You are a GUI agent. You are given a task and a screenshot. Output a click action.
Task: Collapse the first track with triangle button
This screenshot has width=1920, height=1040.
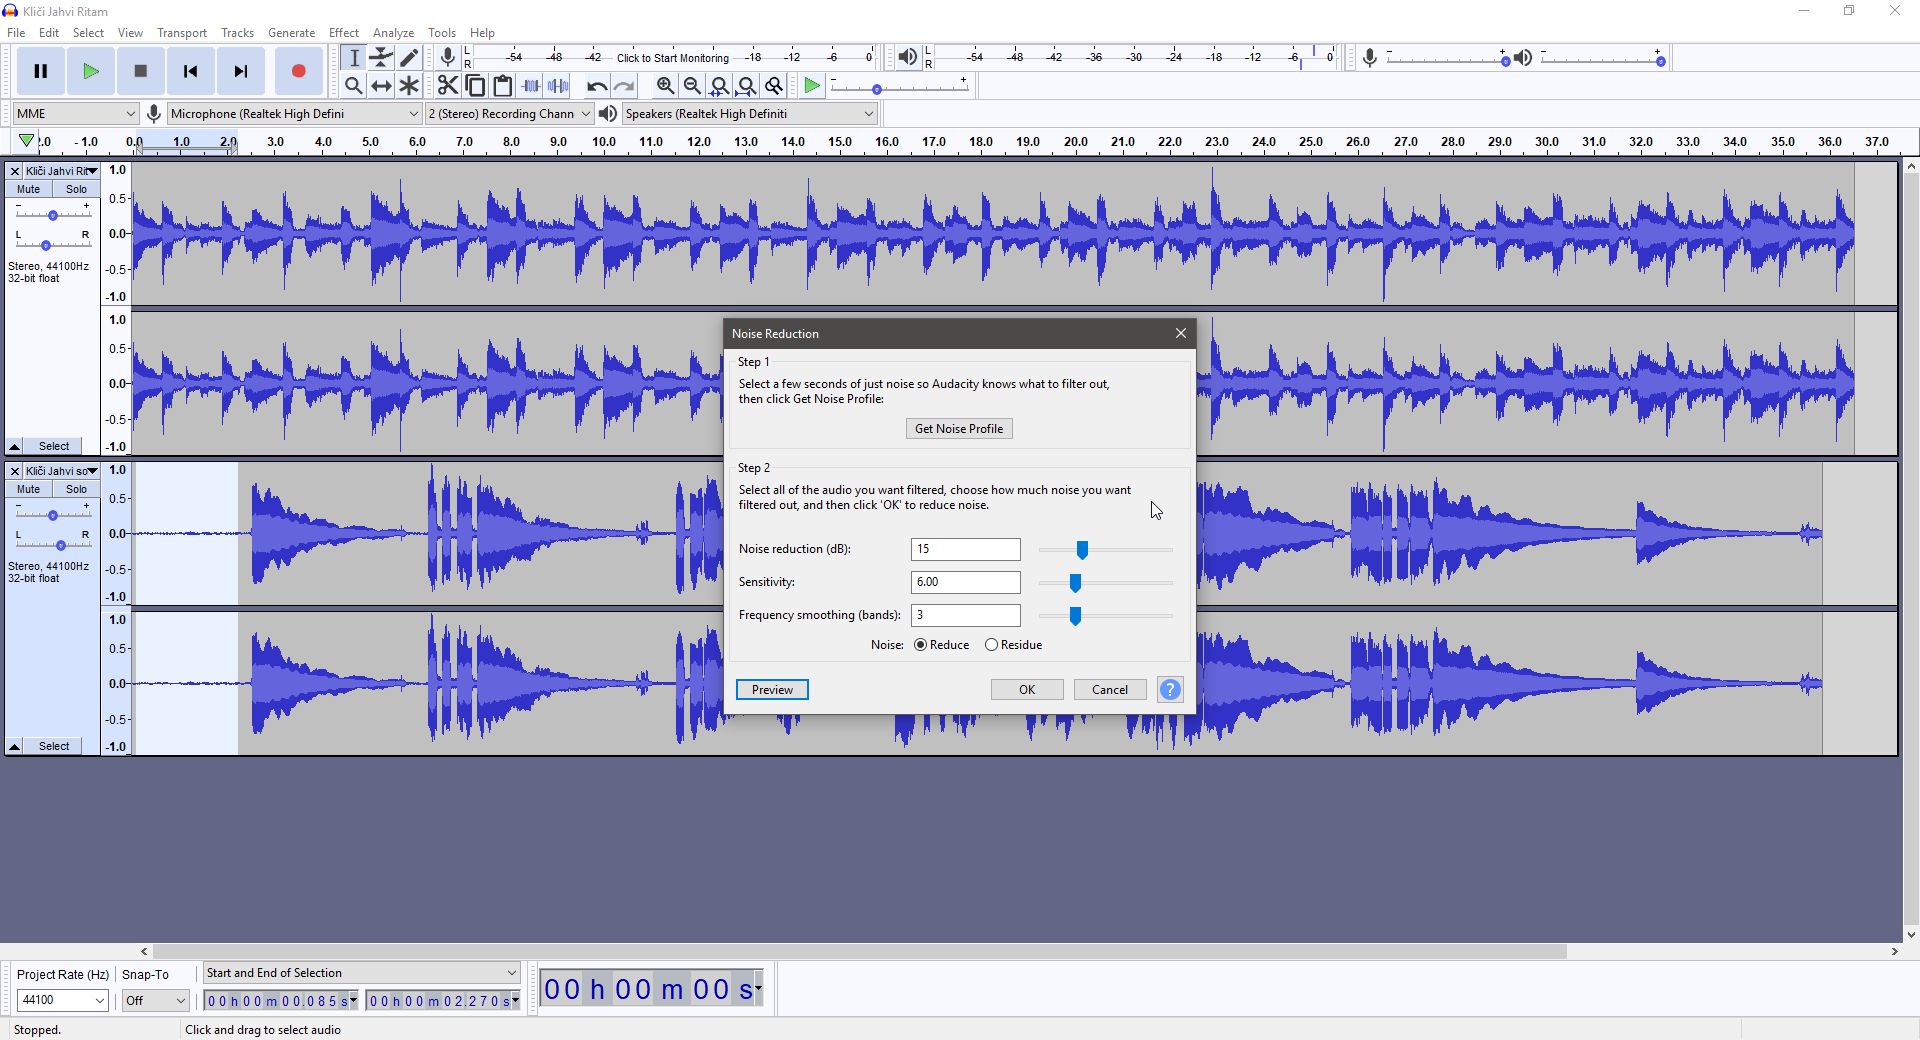click(x=15, y=446)
